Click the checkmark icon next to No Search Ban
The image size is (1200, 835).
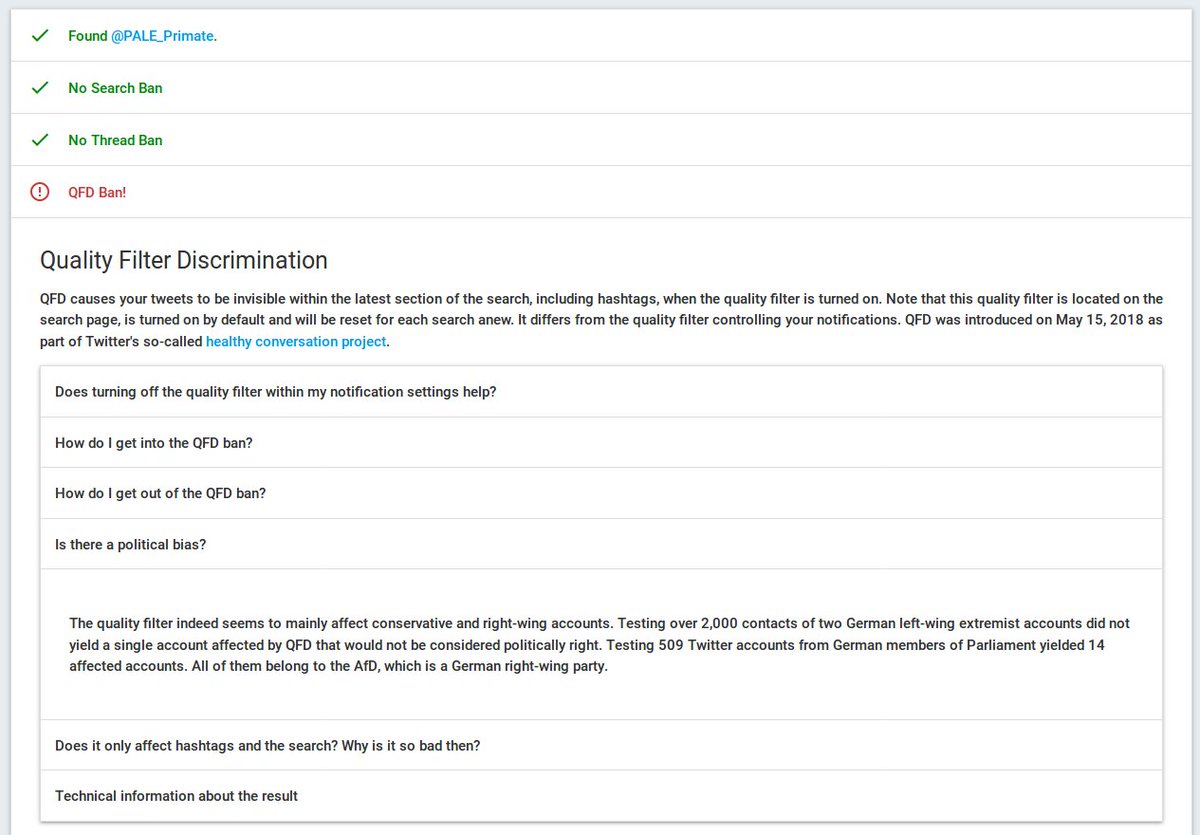[40, 88]
